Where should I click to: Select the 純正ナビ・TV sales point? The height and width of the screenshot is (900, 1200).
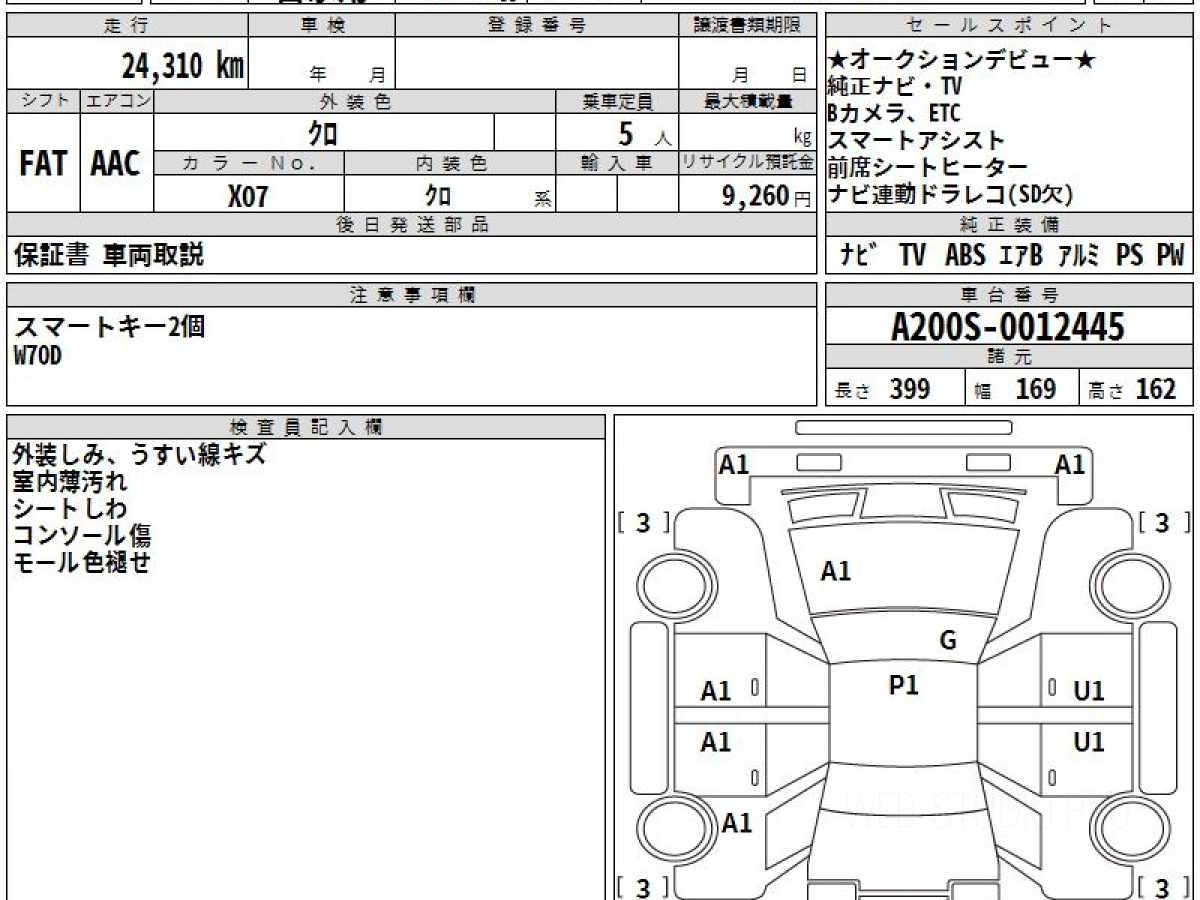895,86
